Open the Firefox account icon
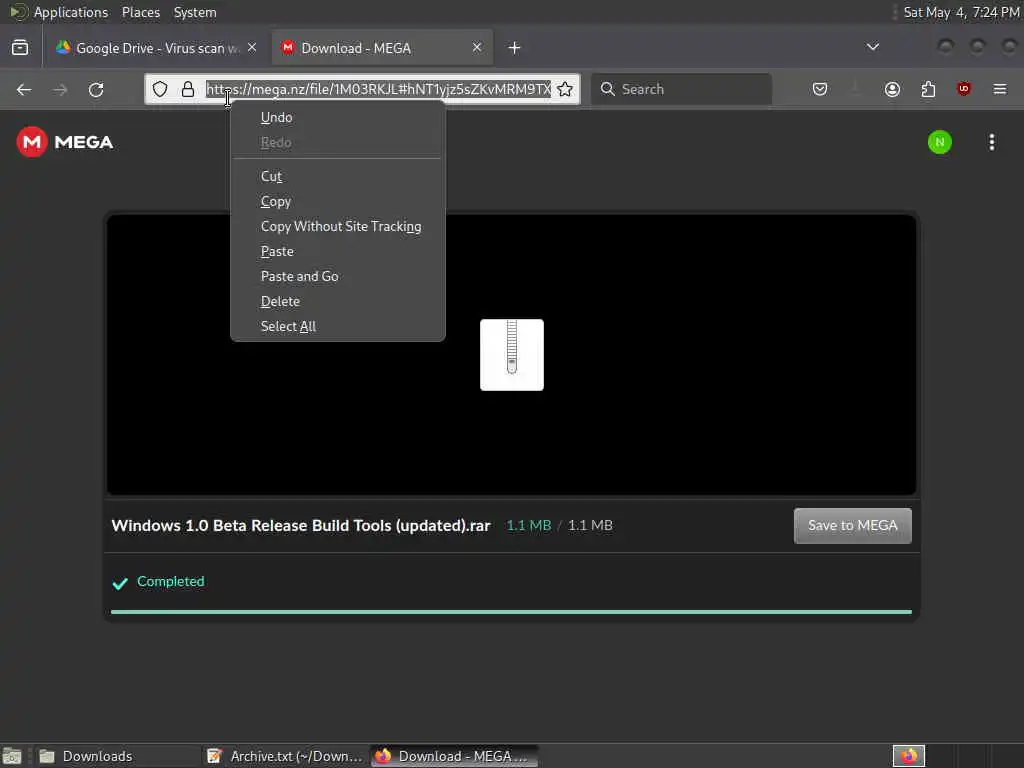The image size is (1024, 768). tap(892, 89)
